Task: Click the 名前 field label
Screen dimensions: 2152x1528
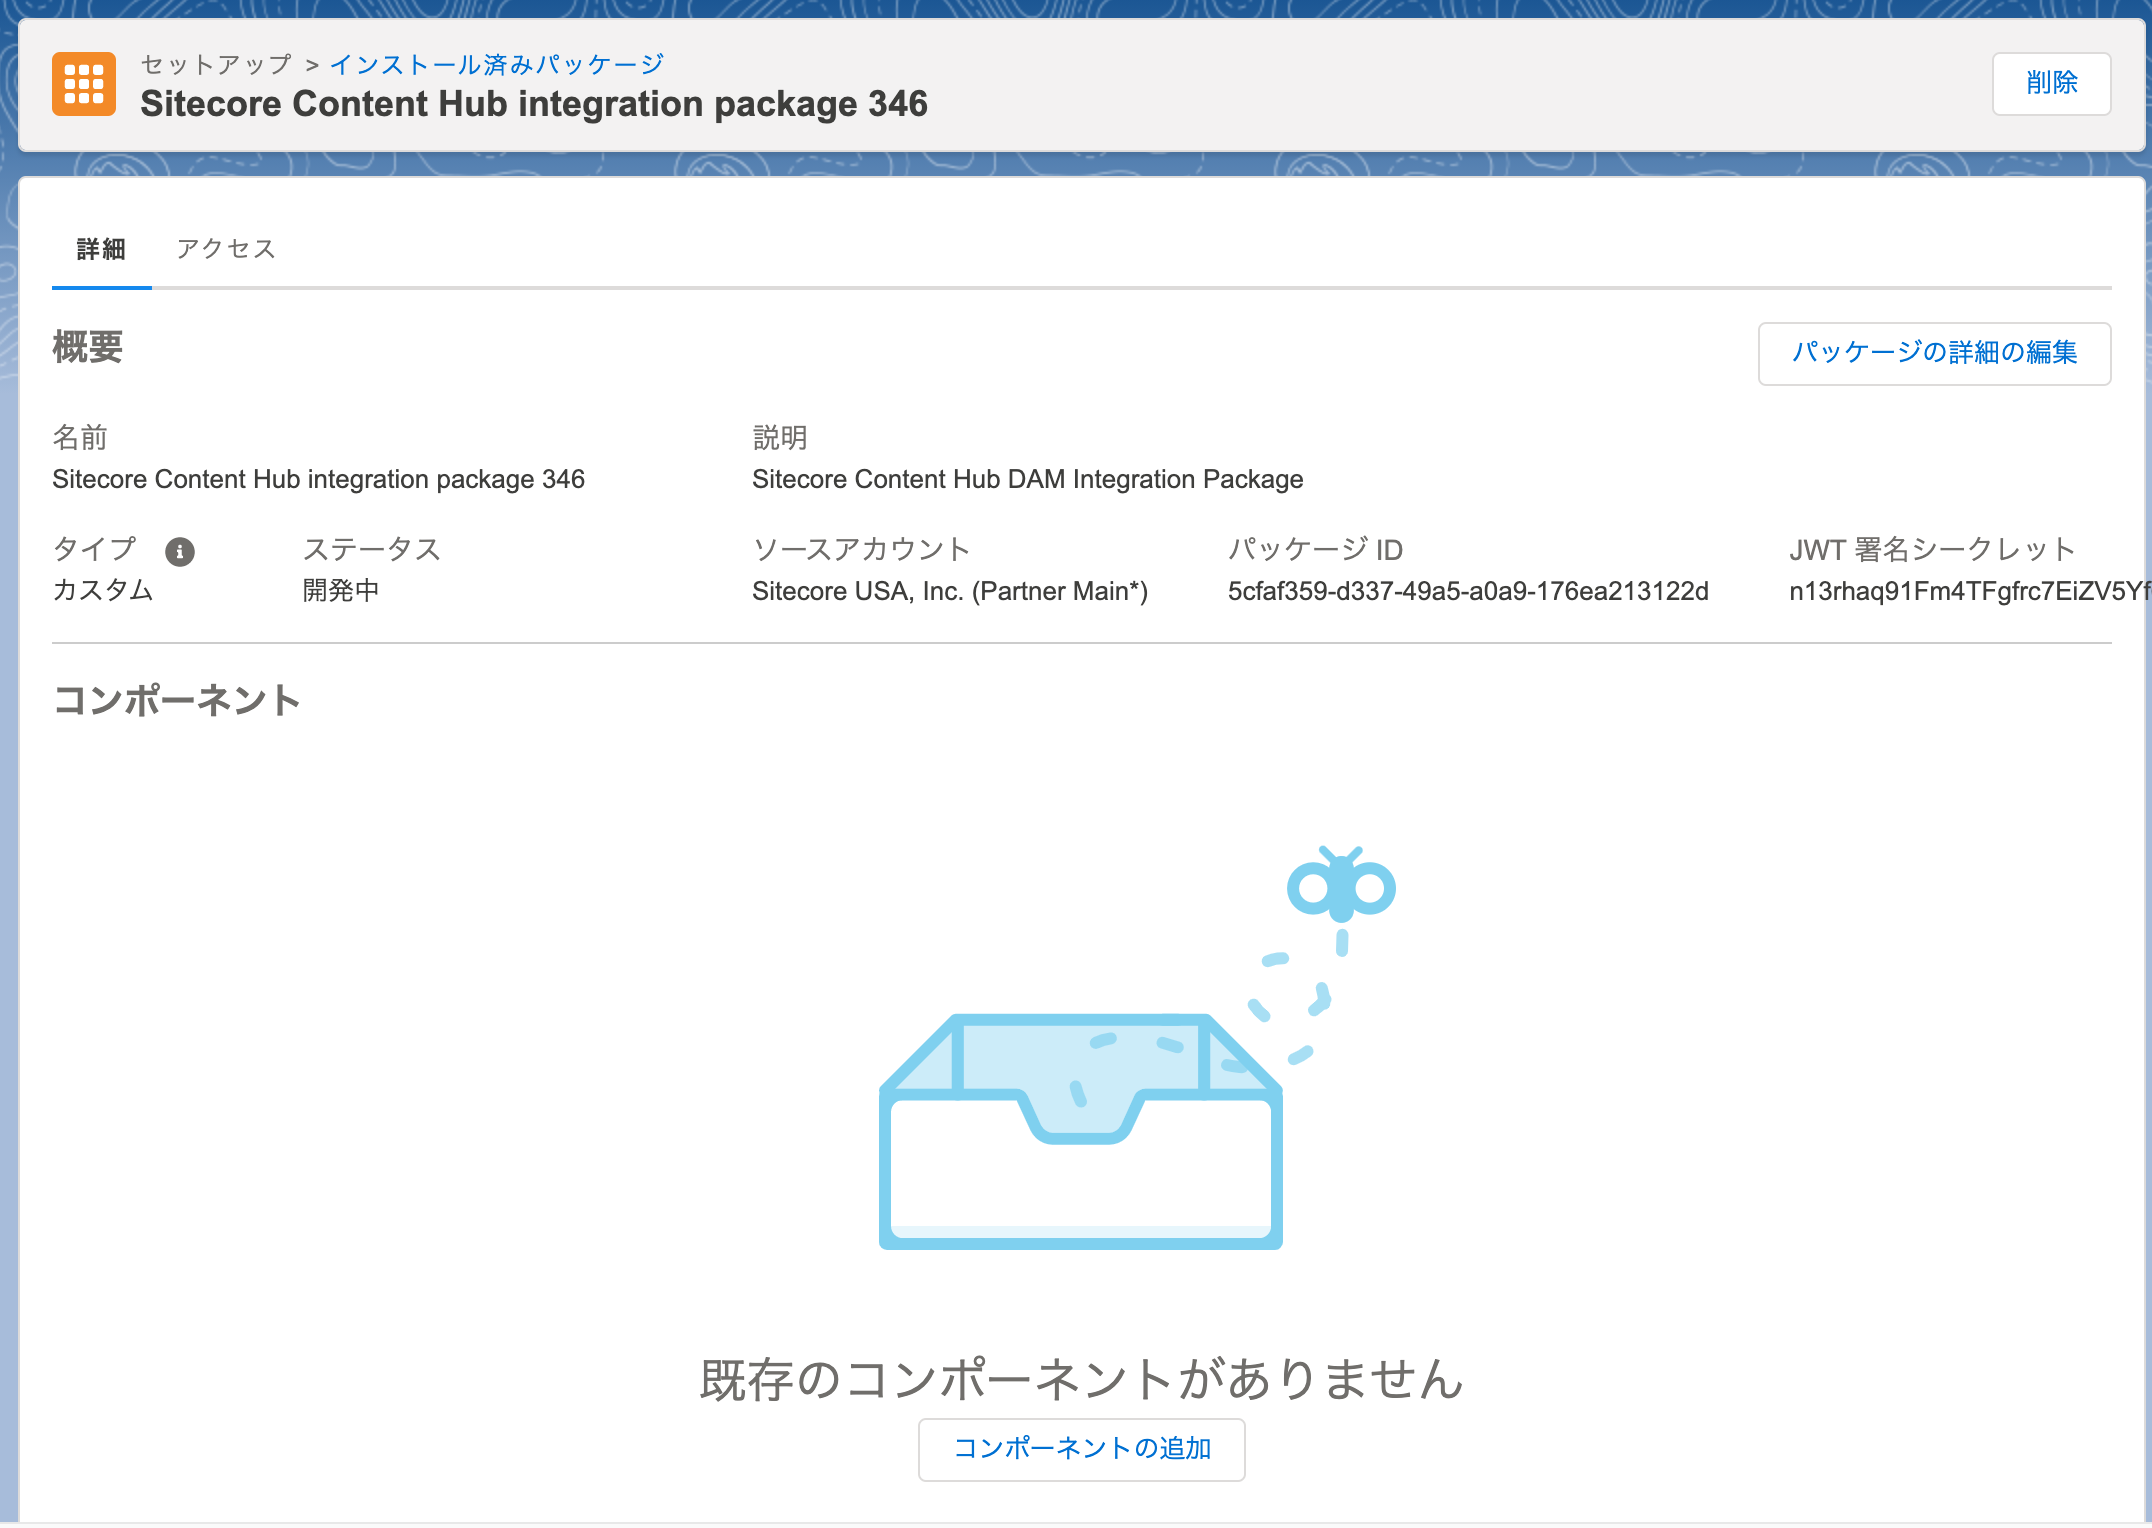Action: pos(80,437)
